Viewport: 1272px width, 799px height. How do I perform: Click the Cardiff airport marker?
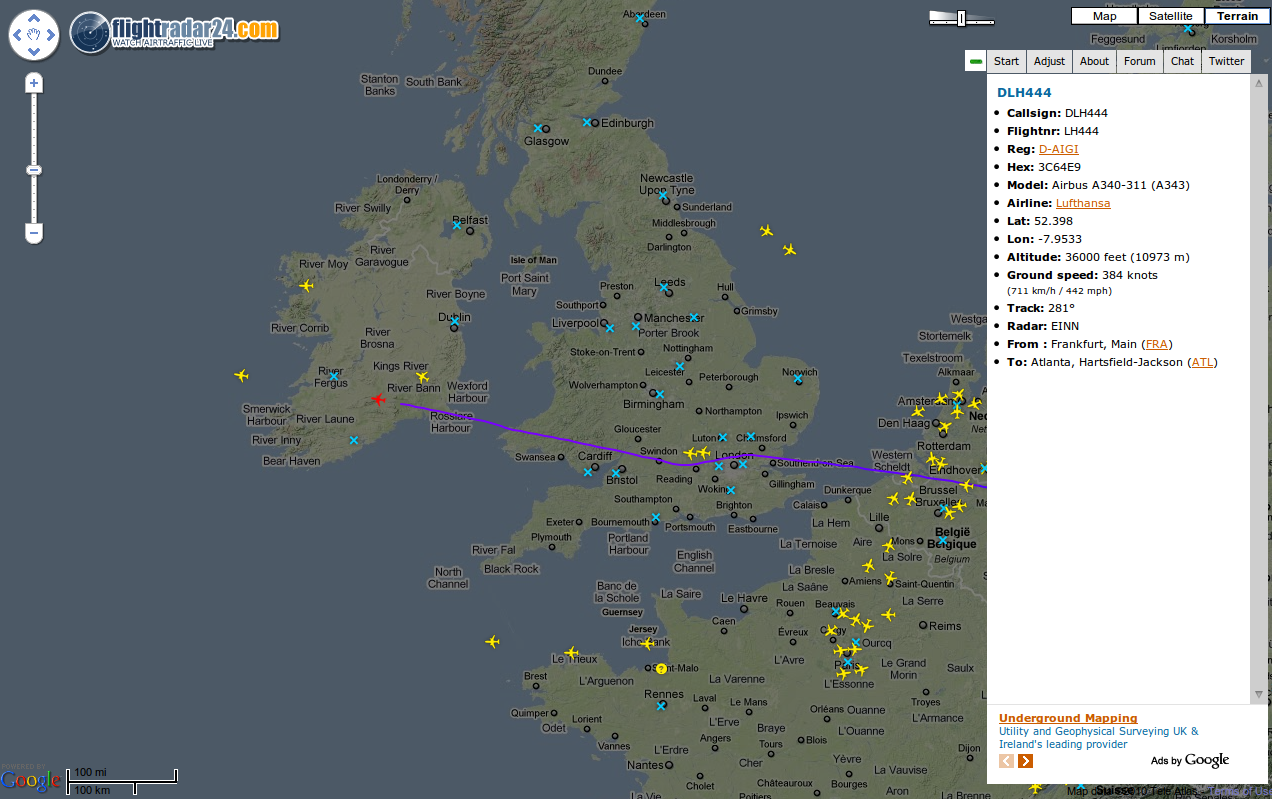coord(587,471)
